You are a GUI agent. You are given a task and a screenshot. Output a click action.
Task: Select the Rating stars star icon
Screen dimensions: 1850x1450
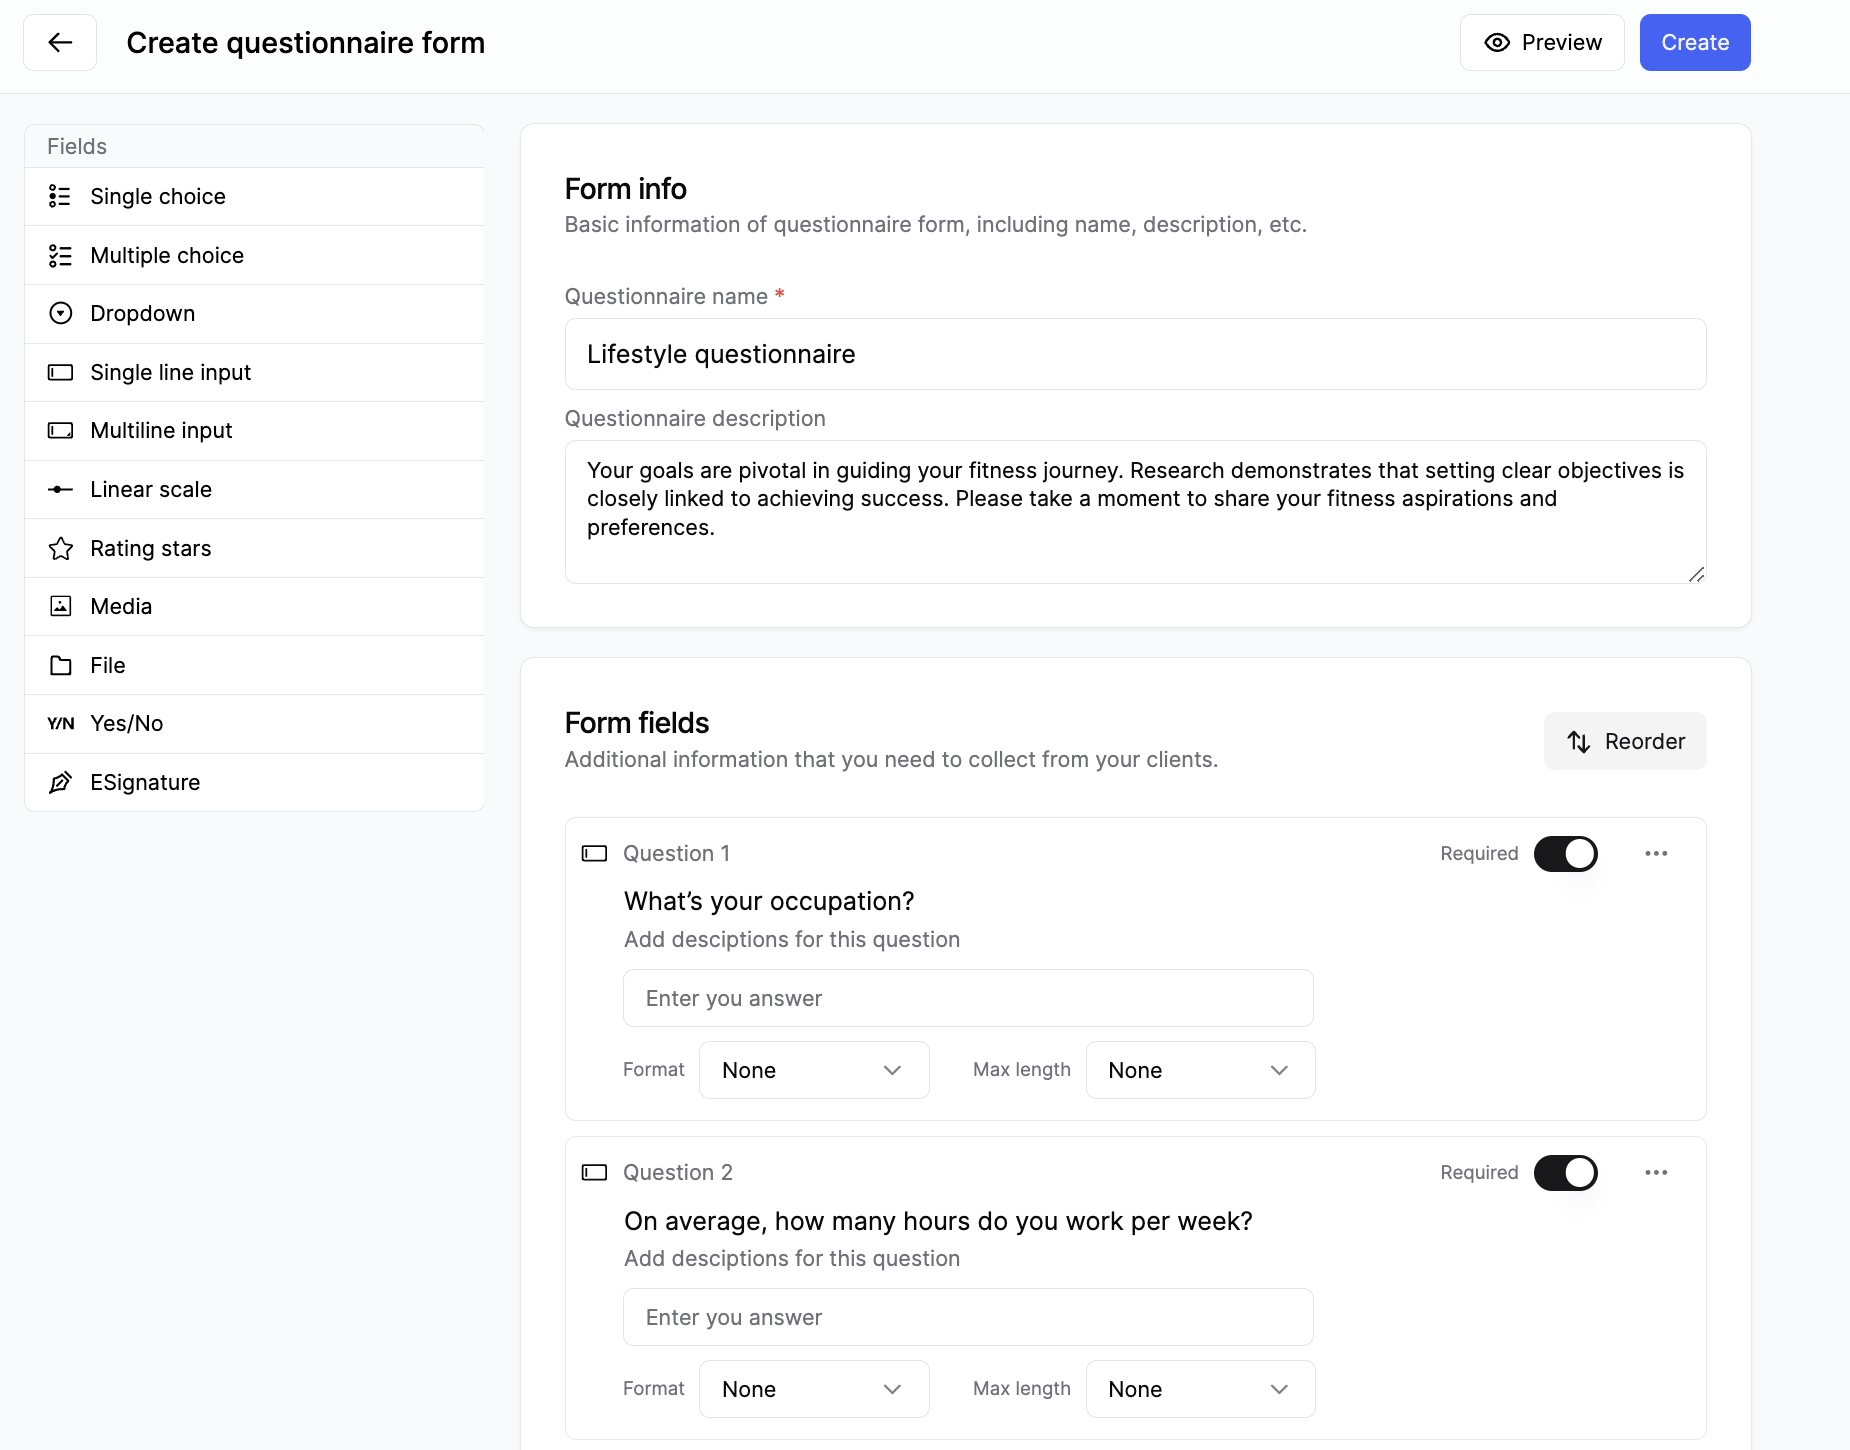pos(61,548)
